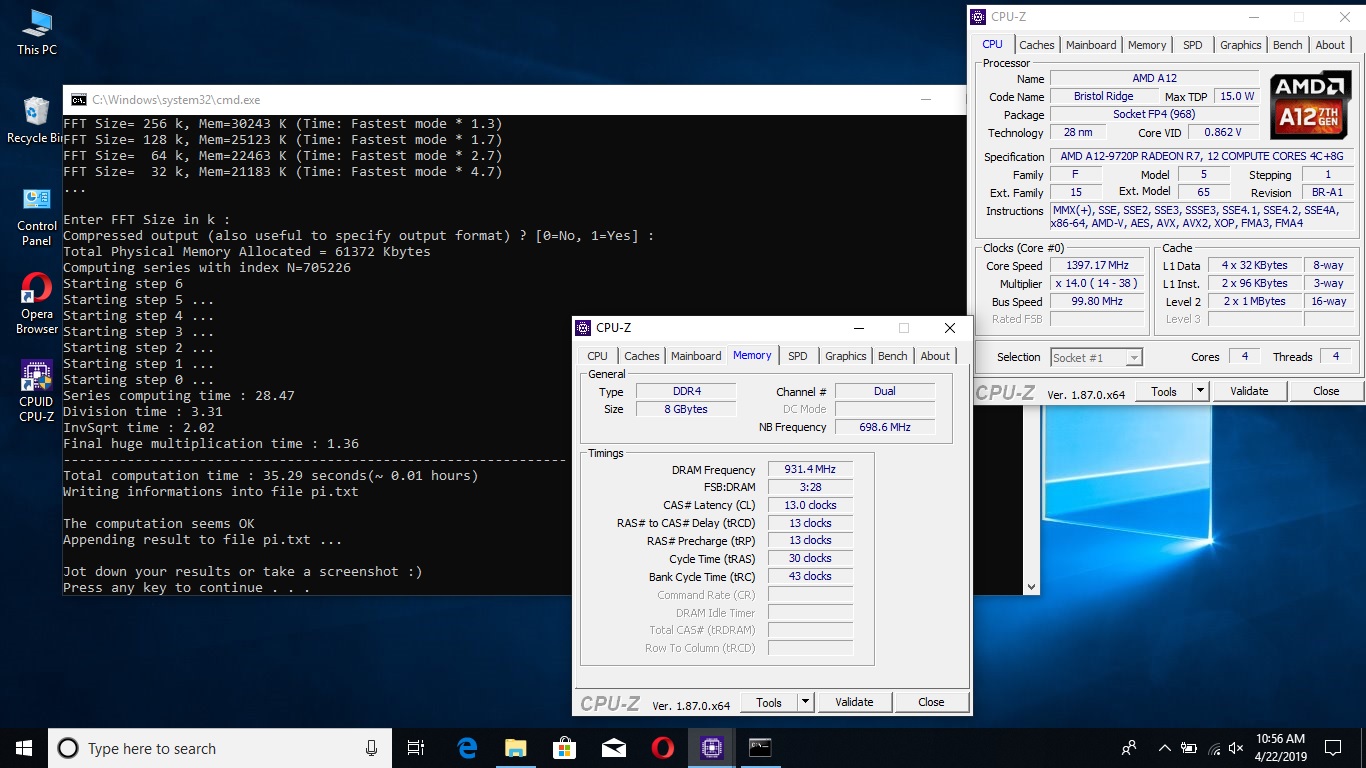Check battery status tray icon
The height and width of the screenshot is (768, 1366).
click(x=1189, y=748)
